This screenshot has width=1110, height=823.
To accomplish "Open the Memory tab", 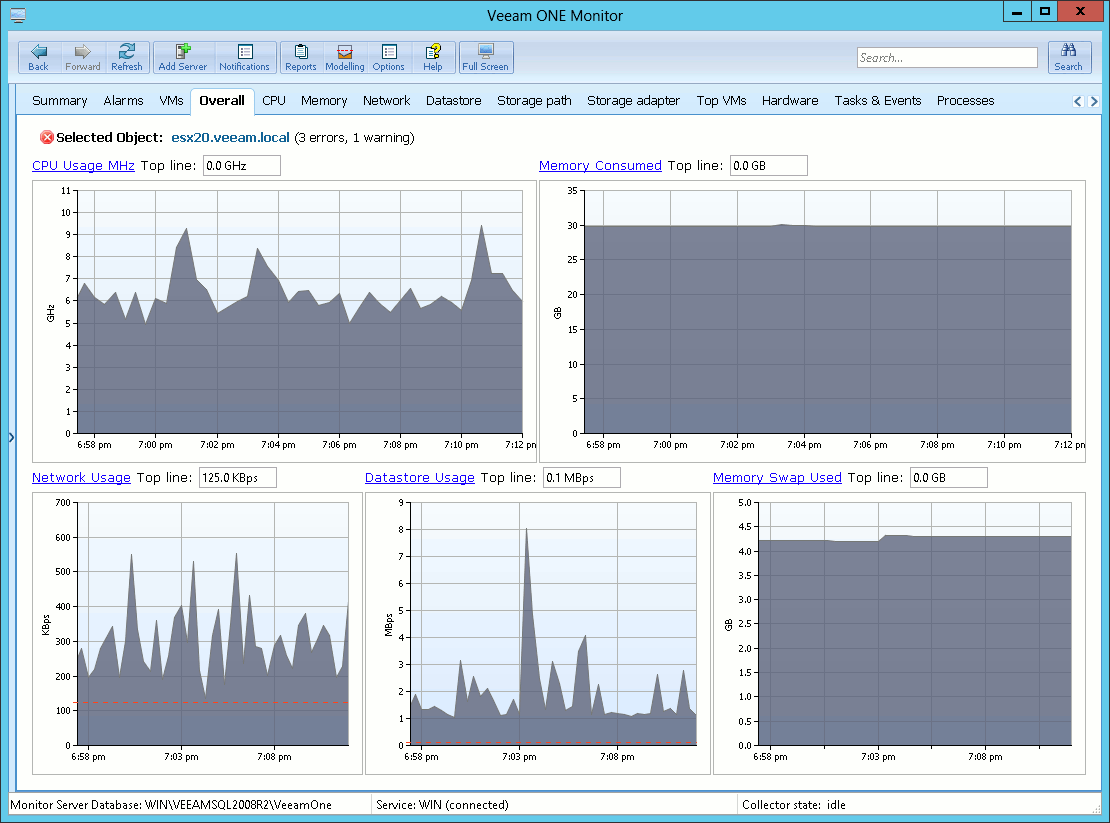I will click(x=324, y=100).
